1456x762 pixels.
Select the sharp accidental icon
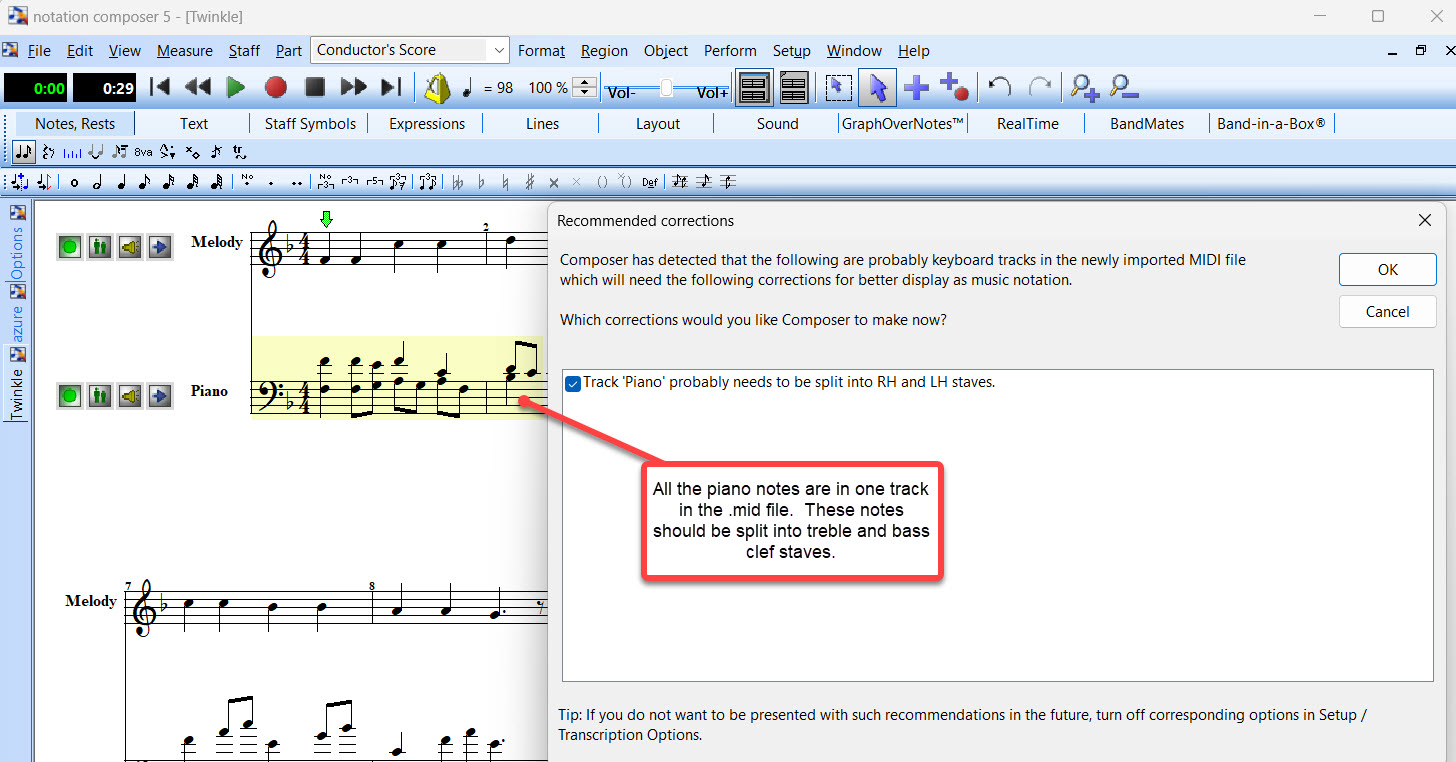click(x=529, y=182)
